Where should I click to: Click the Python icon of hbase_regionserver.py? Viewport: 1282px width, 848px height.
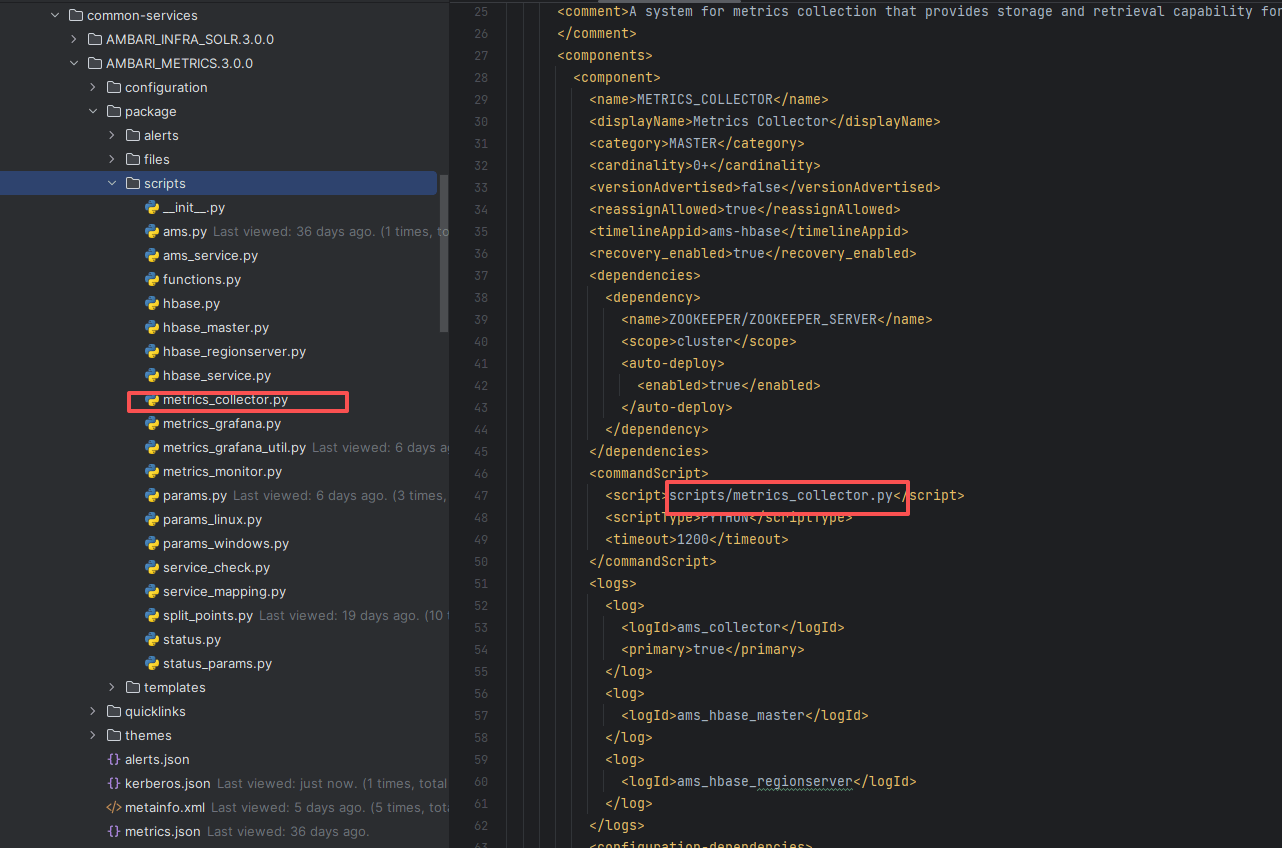point(152,352)
